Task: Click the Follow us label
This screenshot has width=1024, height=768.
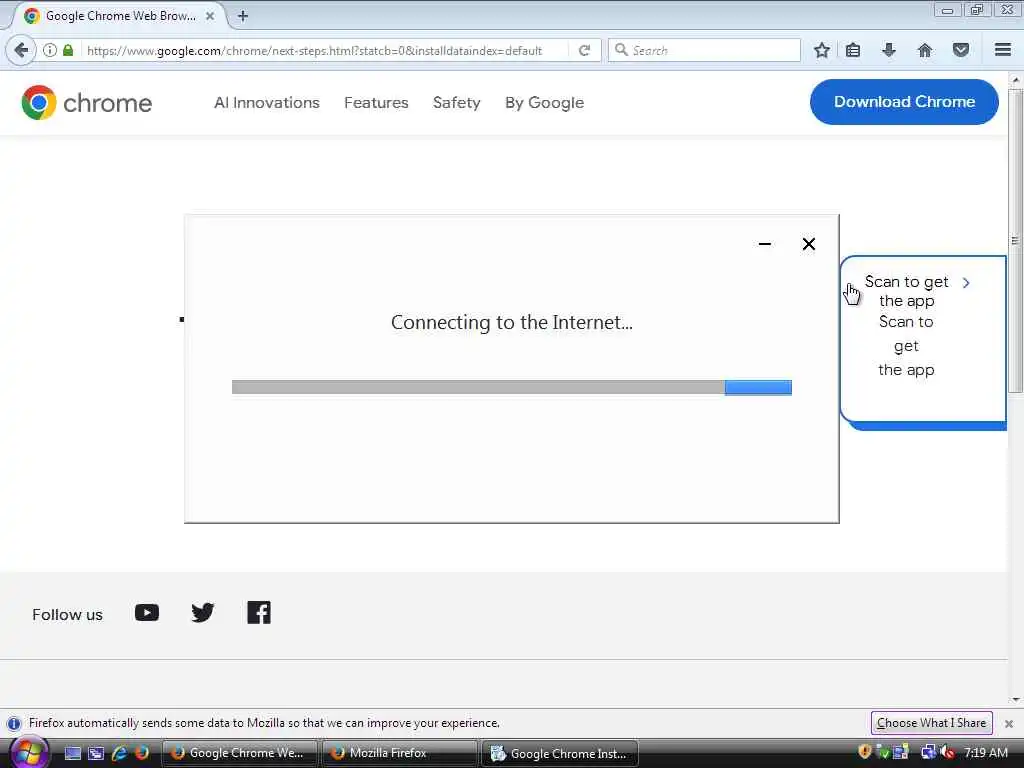Action: [67, 615]
